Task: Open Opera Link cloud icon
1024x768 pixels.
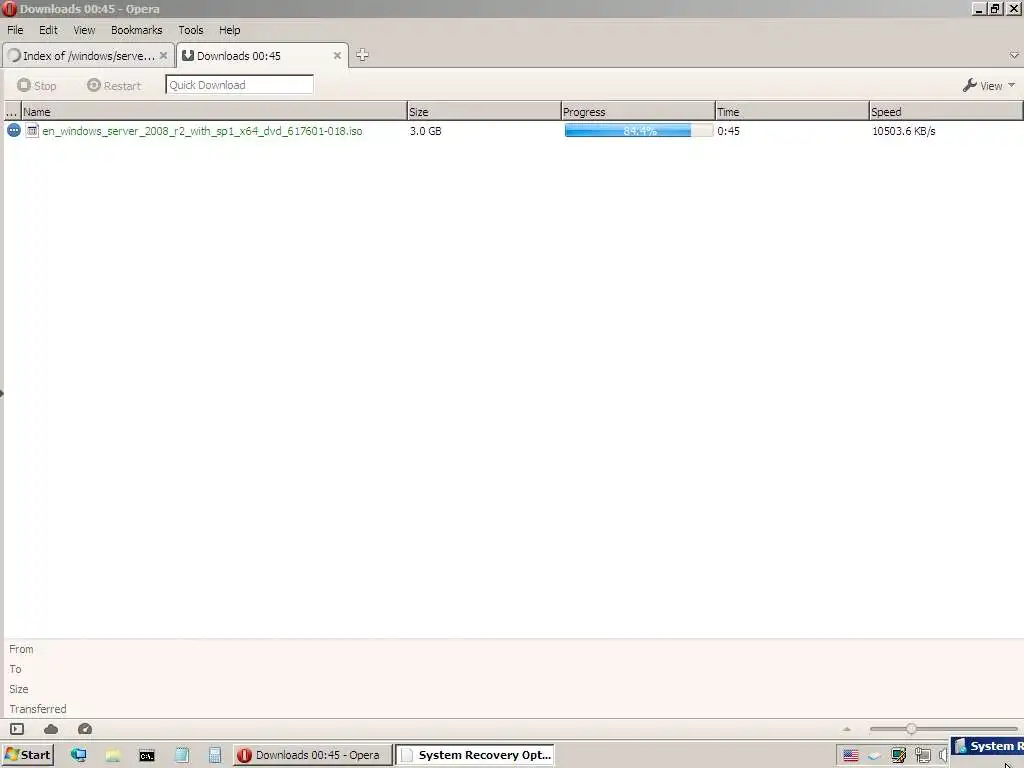Action: (x=51, y=729)
